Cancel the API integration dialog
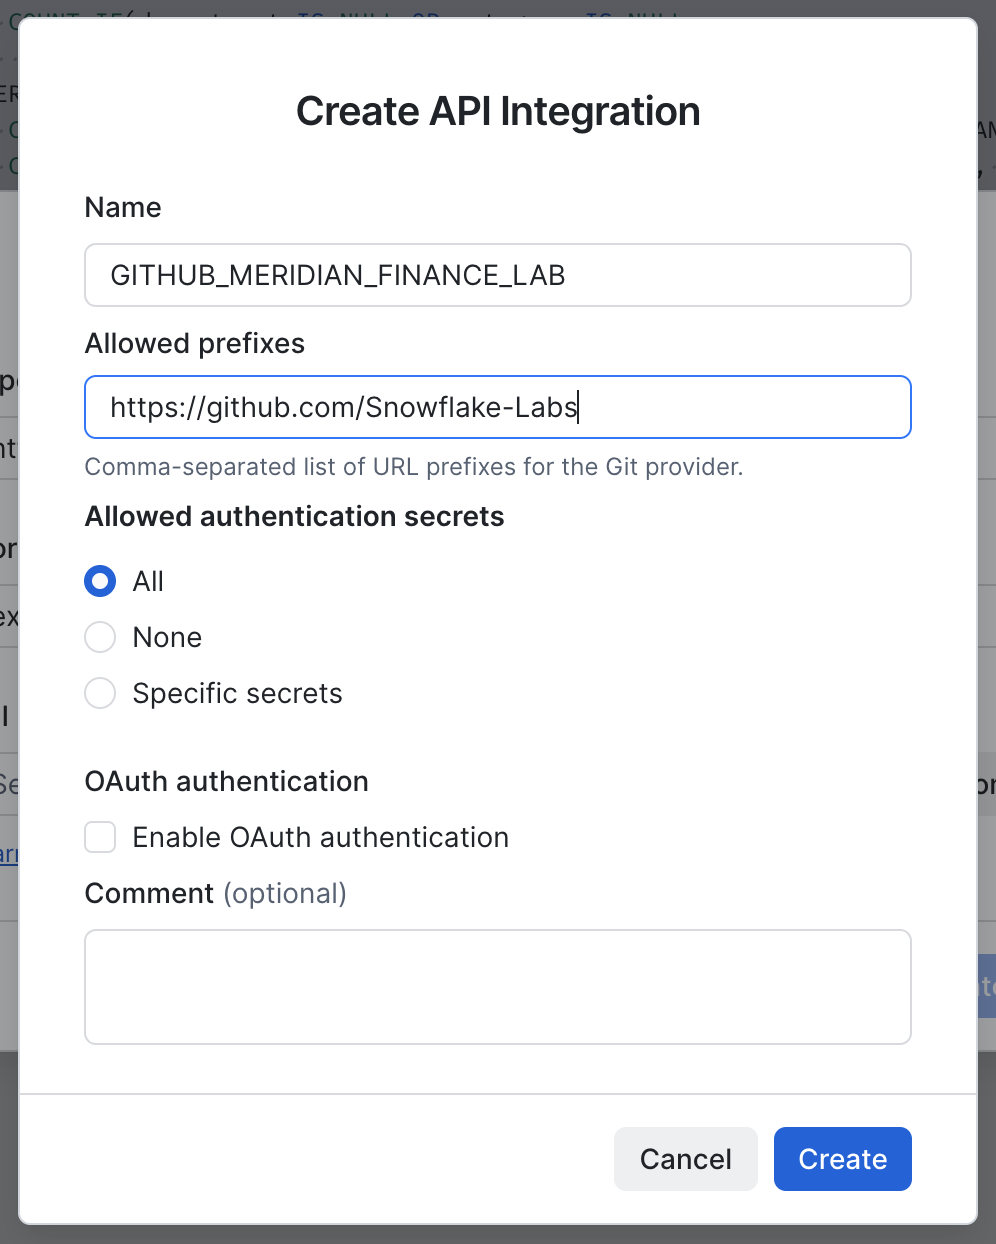This screenshot has height=1244, width=996. tap(686, 1159)
